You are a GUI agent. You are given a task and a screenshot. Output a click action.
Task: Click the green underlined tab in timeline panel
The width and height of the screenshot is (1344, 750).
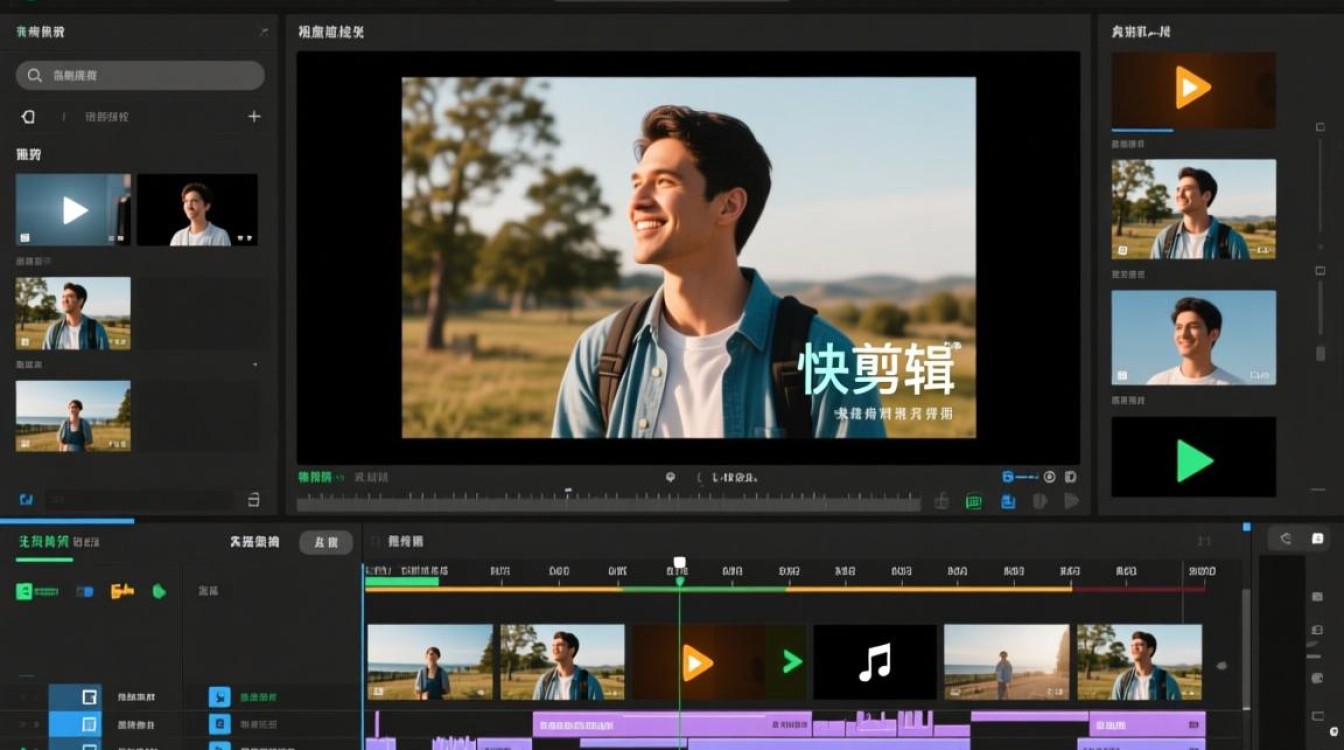(x=44, y=542)
